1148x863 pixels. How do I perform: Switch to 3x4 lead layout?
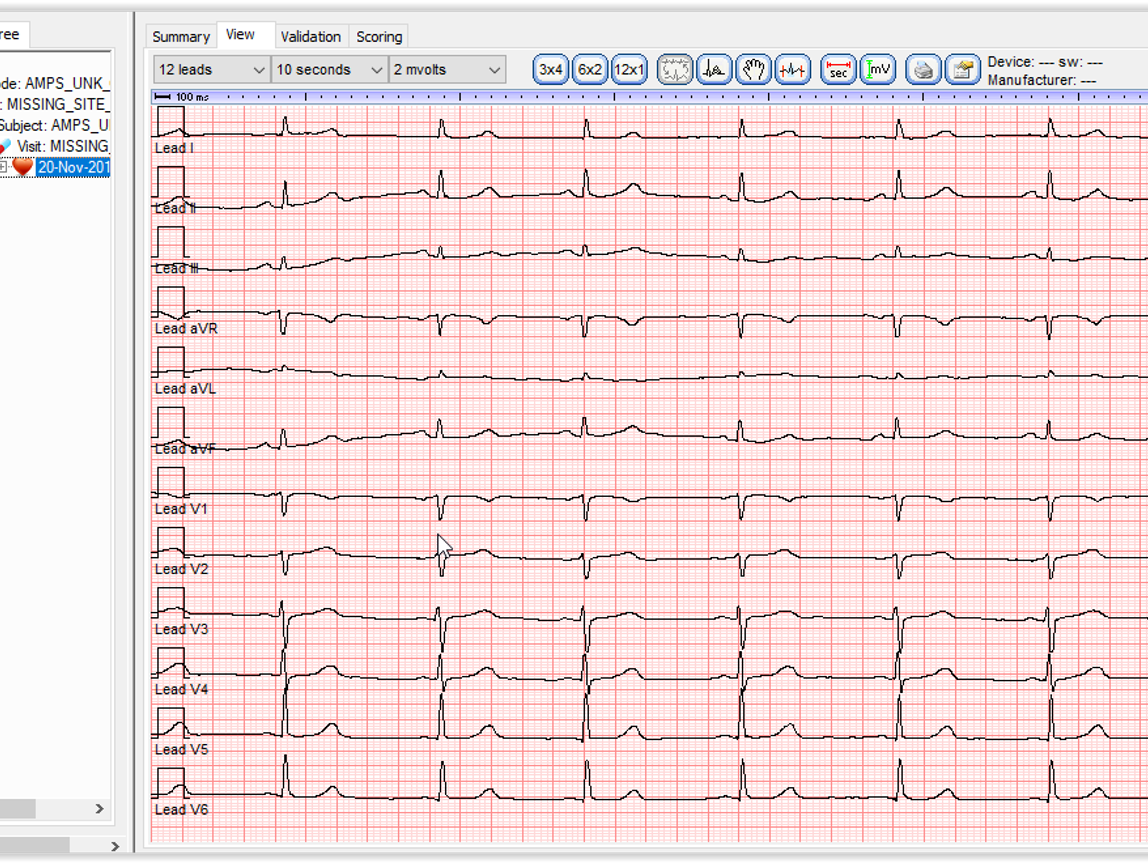tap(551, 70)
